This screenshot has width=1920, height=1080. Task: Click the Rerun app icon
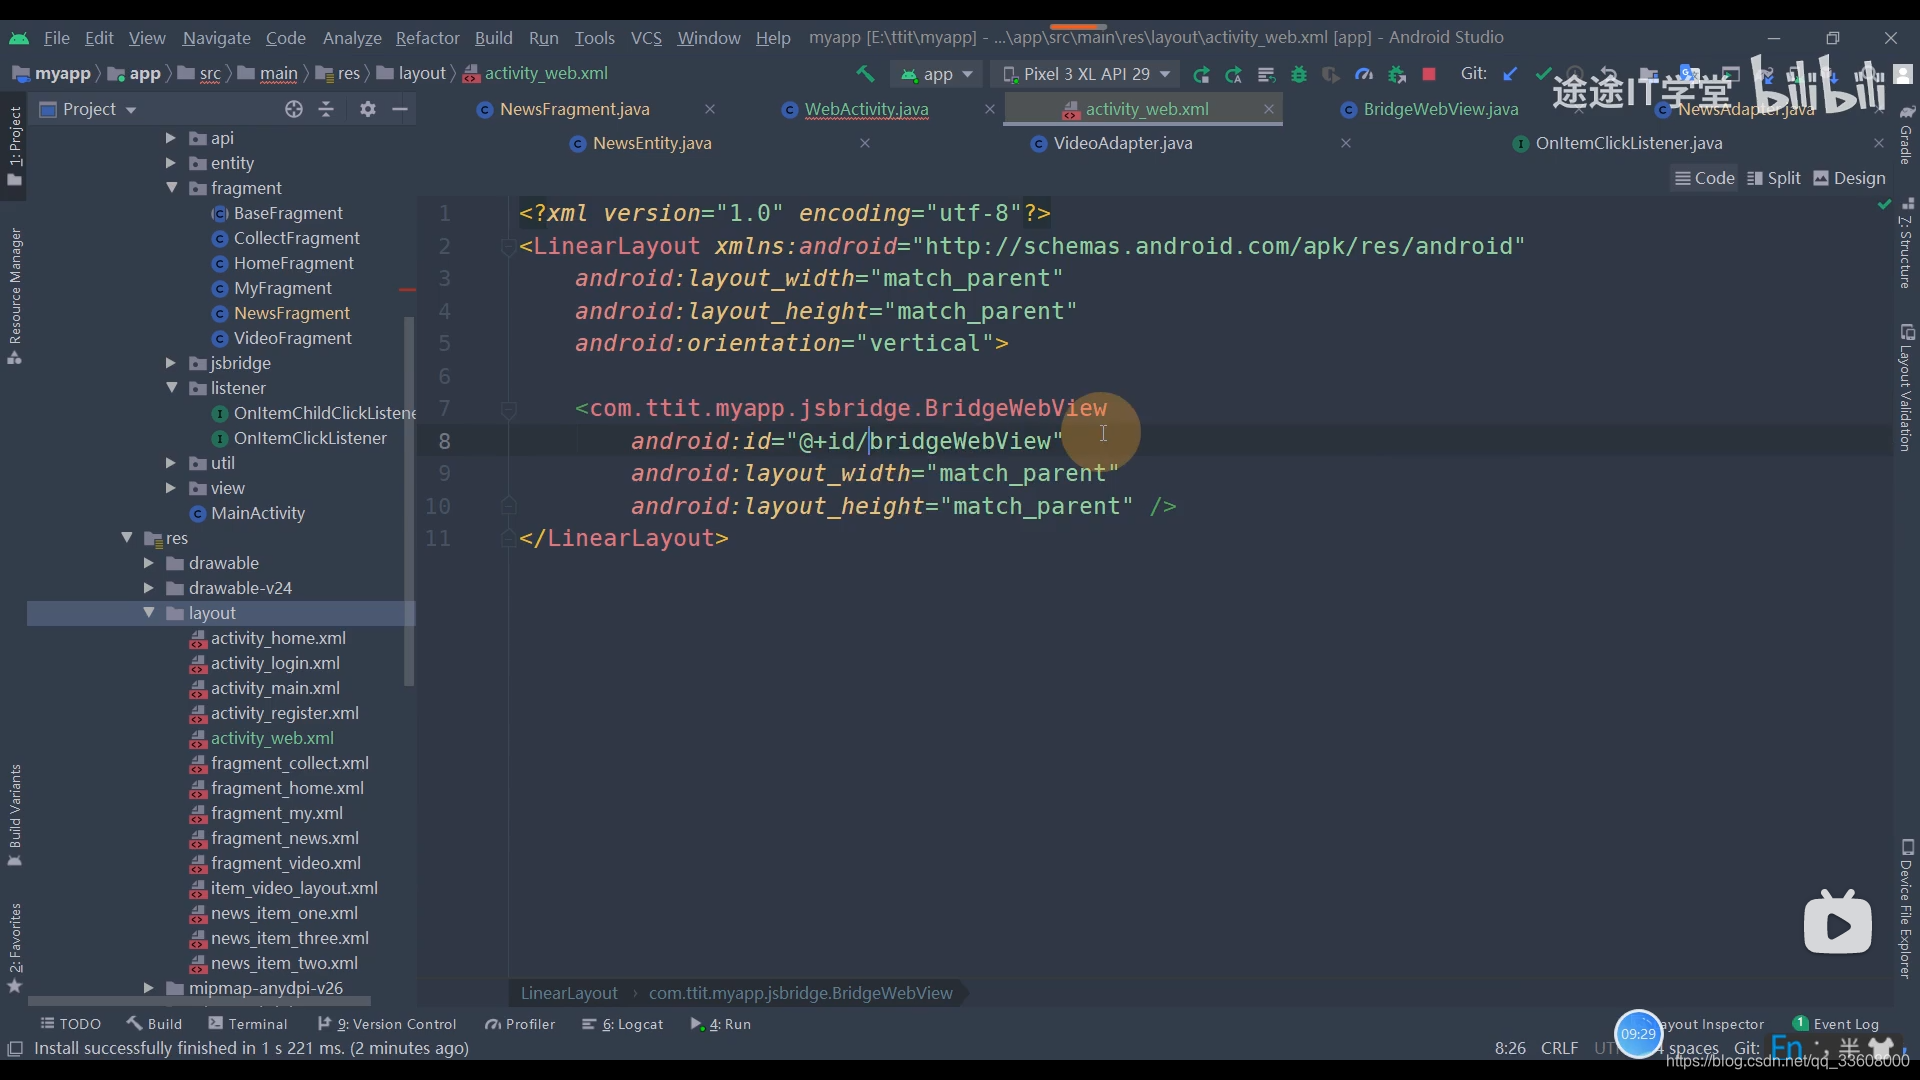1201,74
